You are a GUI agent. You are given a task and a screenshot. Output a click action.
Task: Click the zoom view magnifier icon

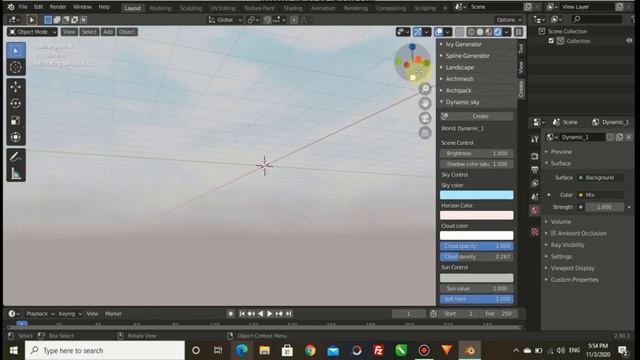tap(425, 88)
